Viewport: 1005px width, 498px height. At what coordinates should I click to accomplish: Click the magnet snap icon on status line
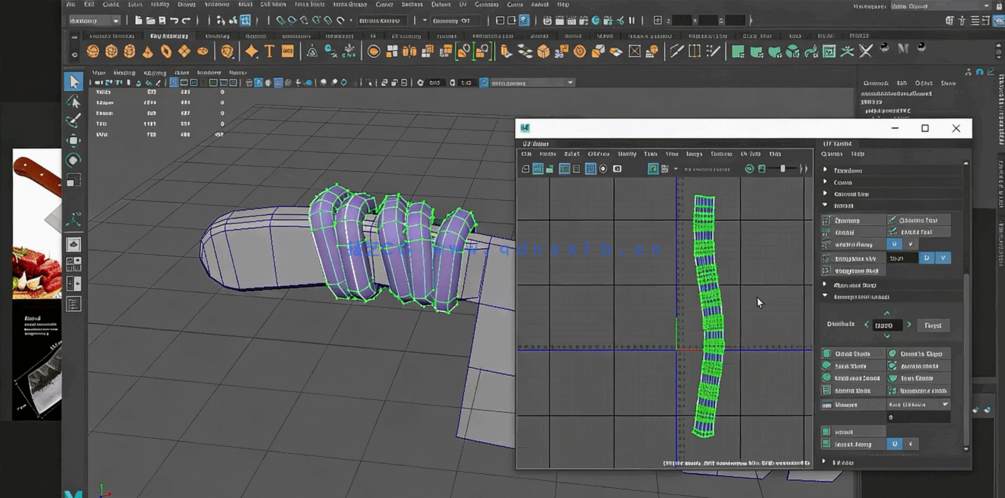340,21
